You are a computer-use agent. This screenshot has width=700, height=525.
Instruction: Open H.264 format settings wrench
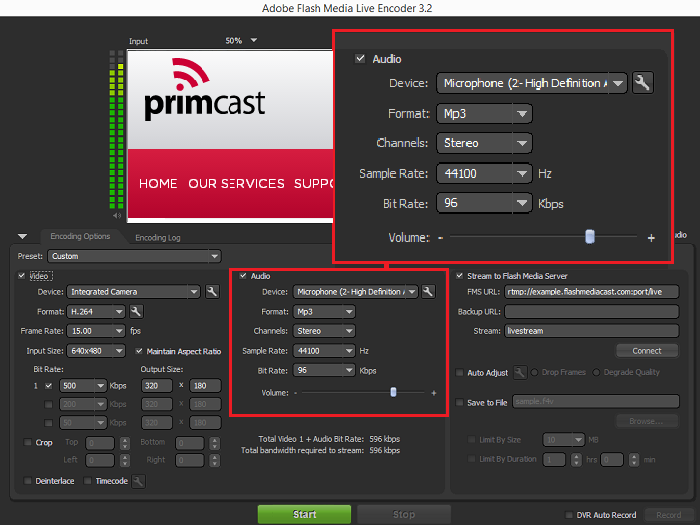click(136, 311)
